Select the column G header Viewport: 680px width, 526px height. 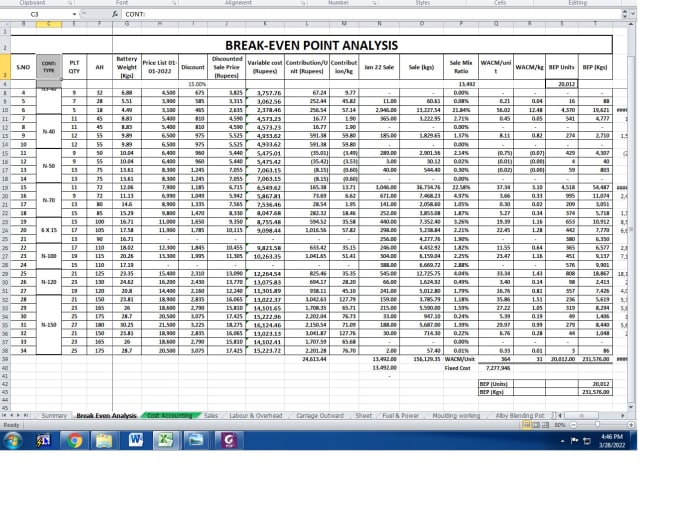pos(127,24)
